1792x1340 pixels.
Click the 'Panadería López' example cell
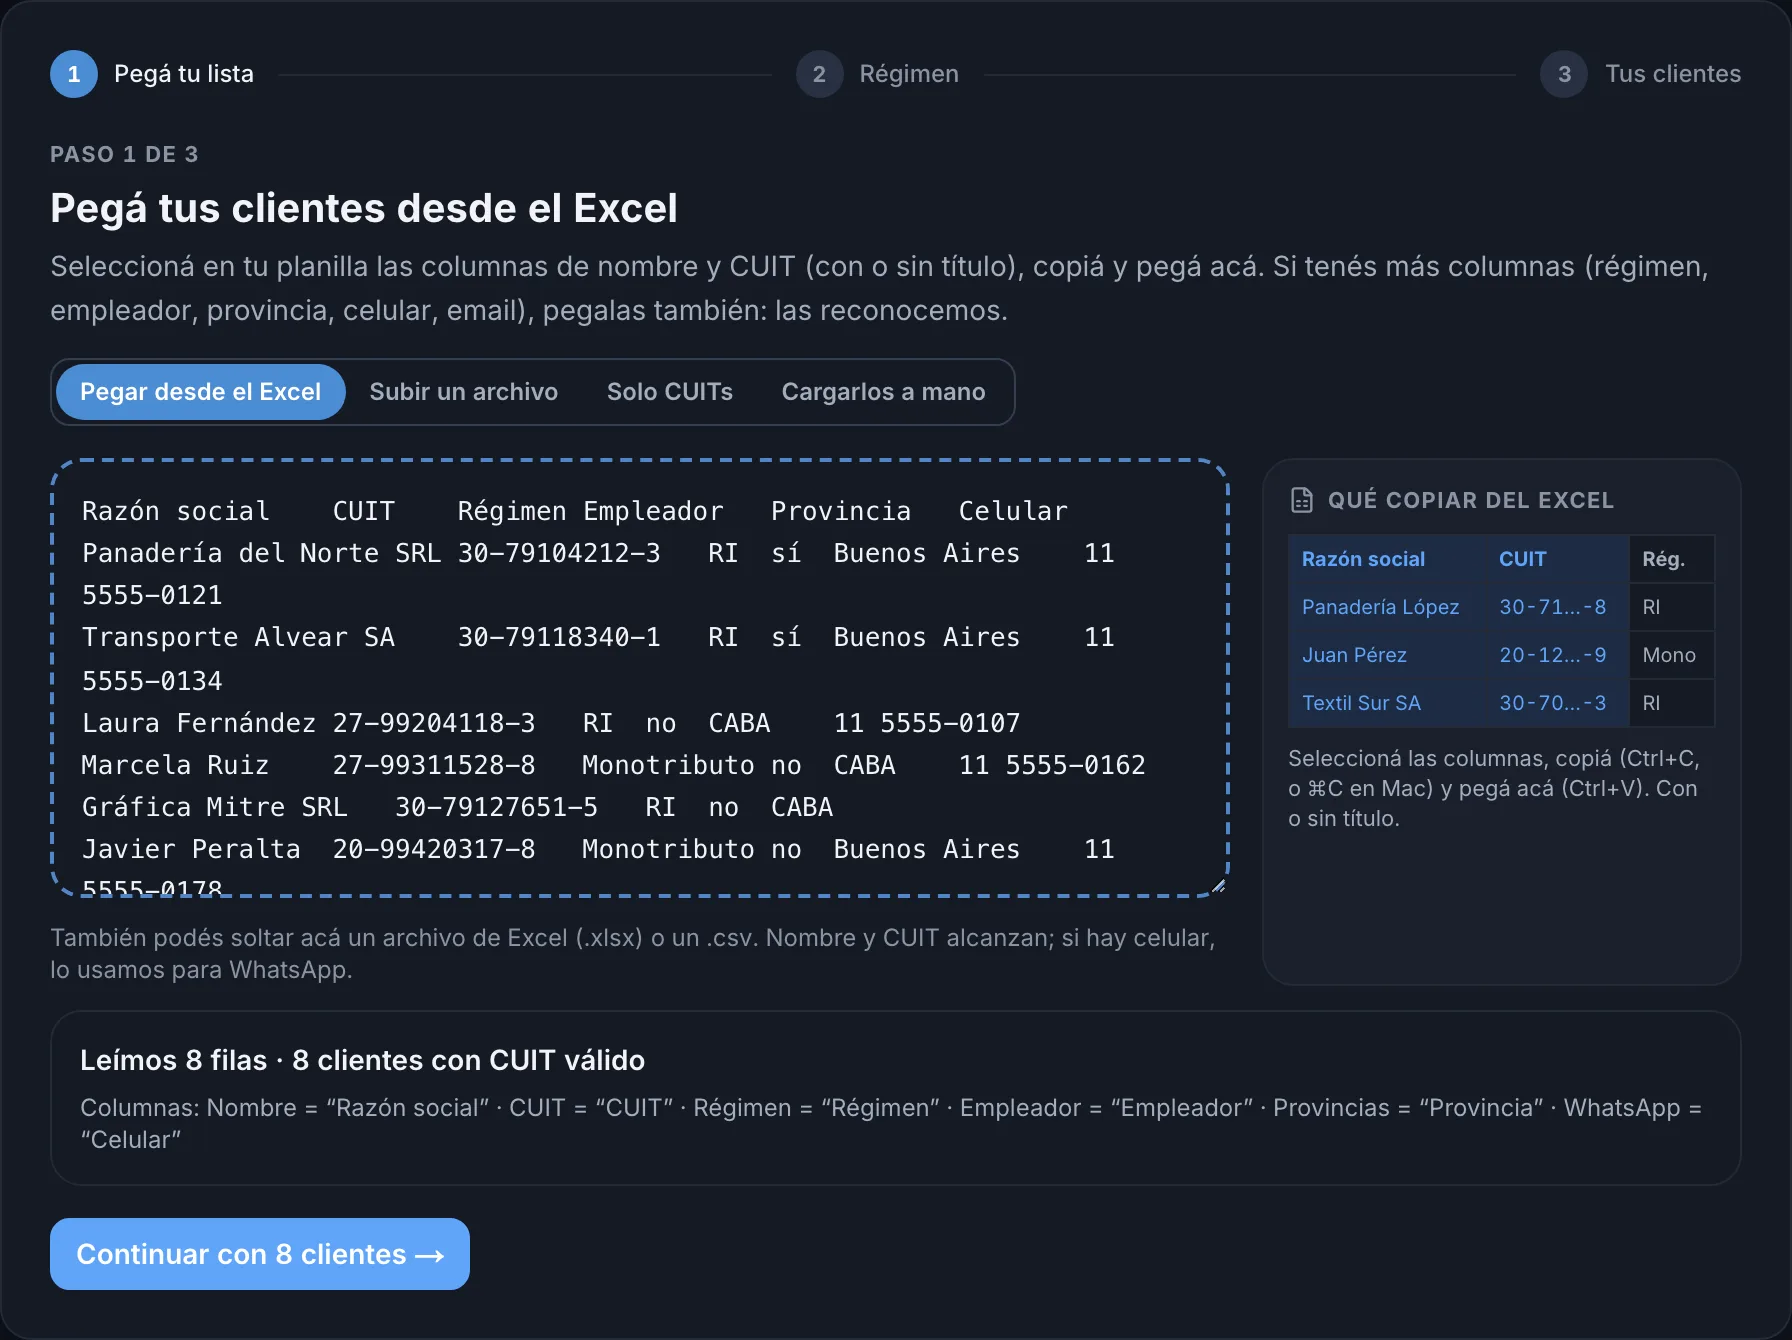coord(1387,607)
